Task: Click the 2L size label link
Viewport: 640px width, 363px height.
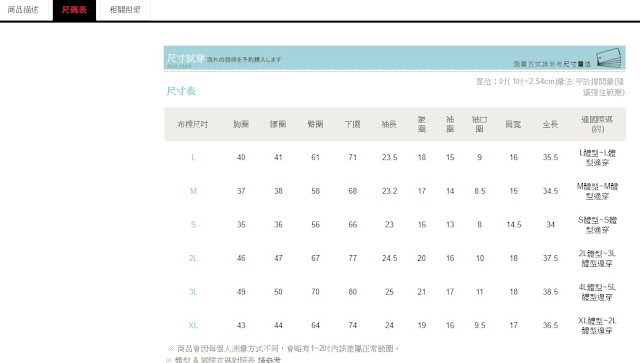Action: click(x=193, y=258)
